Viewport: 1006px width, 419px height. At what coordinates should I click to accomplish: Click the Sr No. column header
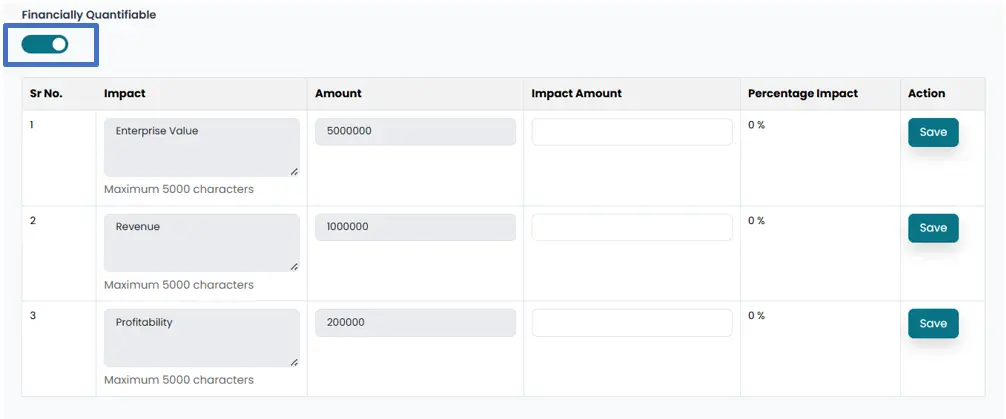(46, 94)
